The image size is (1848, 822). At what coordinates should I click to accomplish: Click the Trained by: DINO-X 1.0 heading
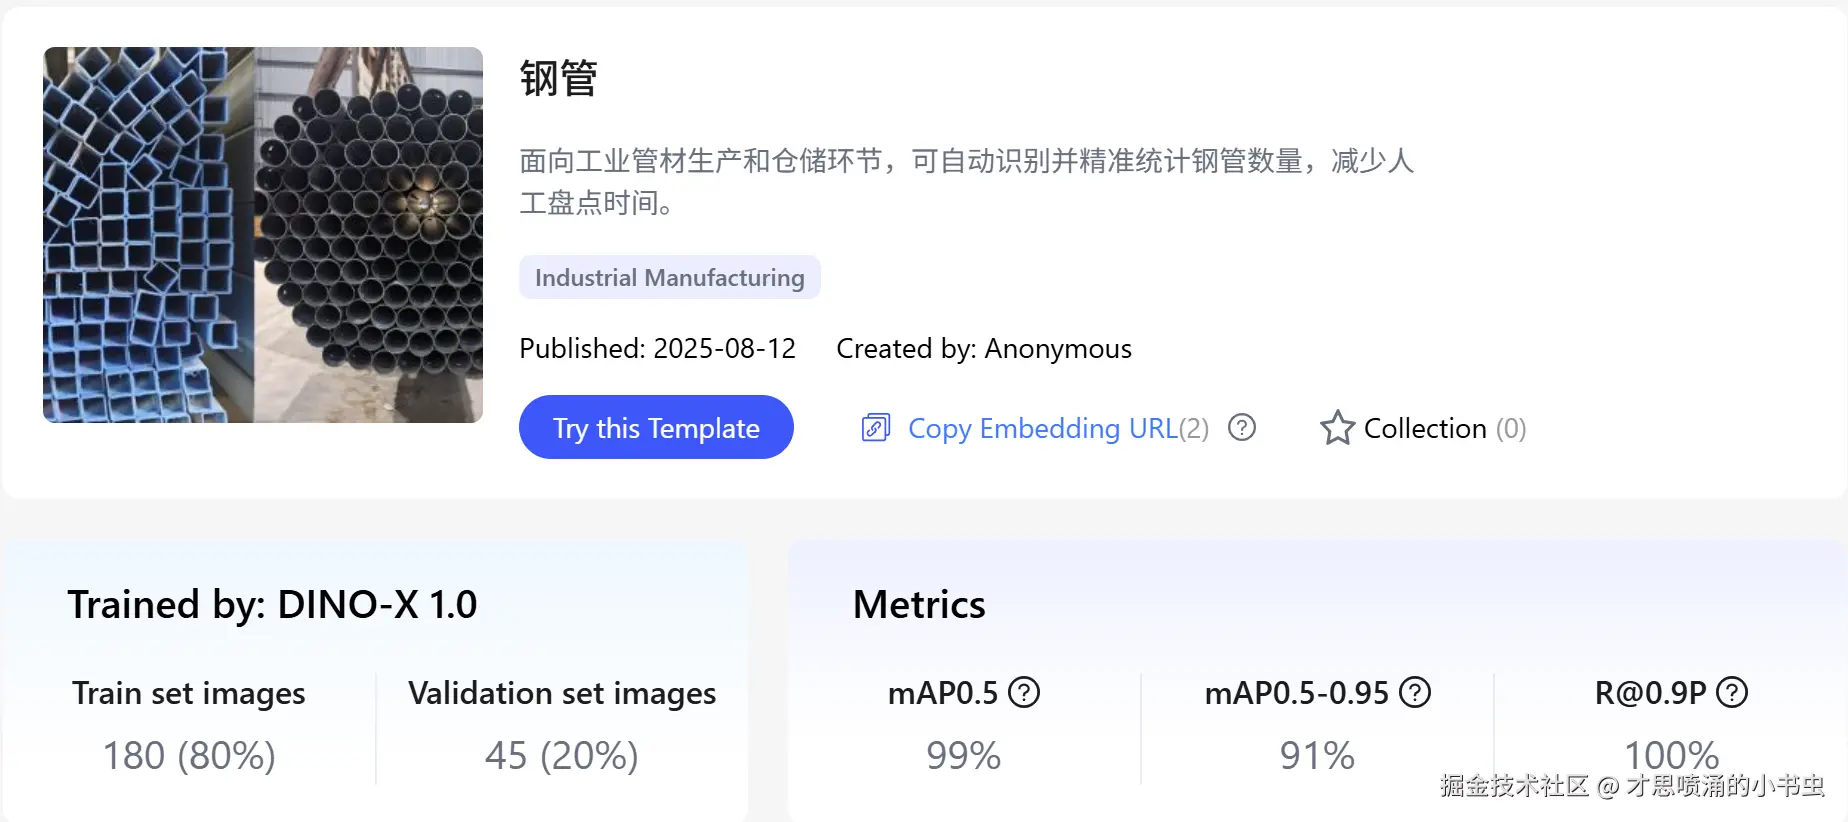click(272, 604)
